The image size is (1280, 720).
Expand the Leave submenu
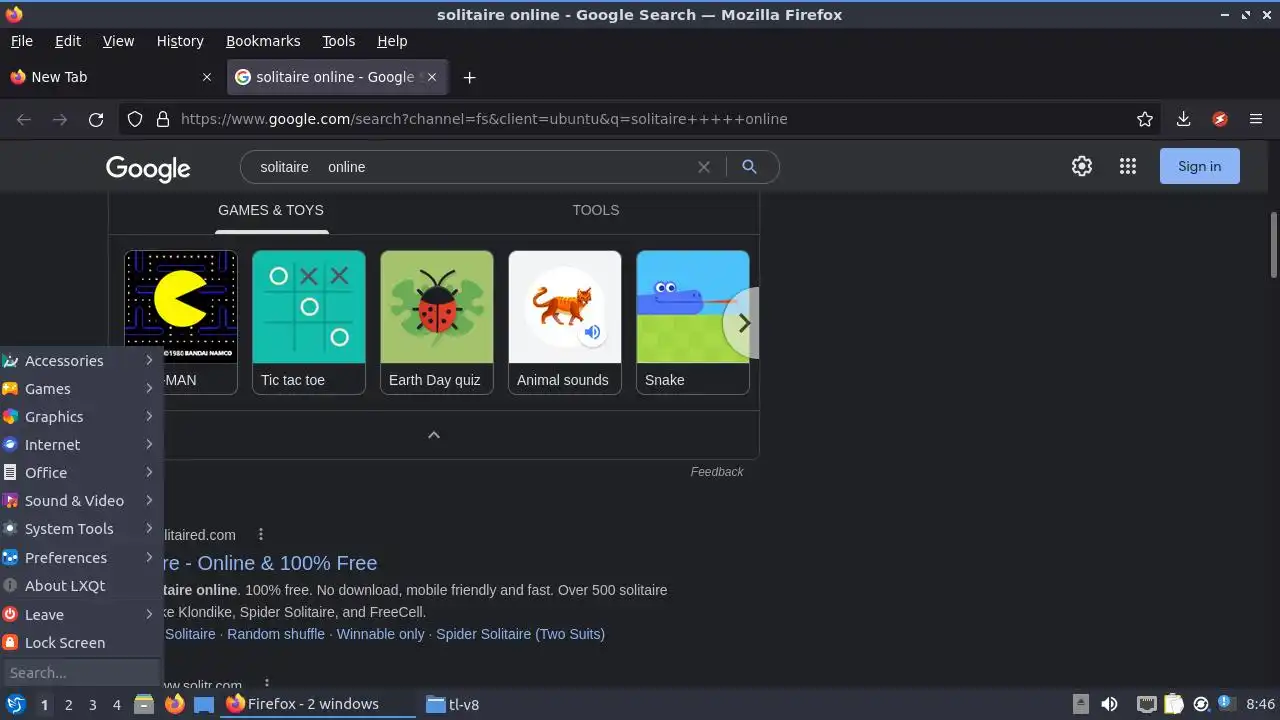[80, 615]
